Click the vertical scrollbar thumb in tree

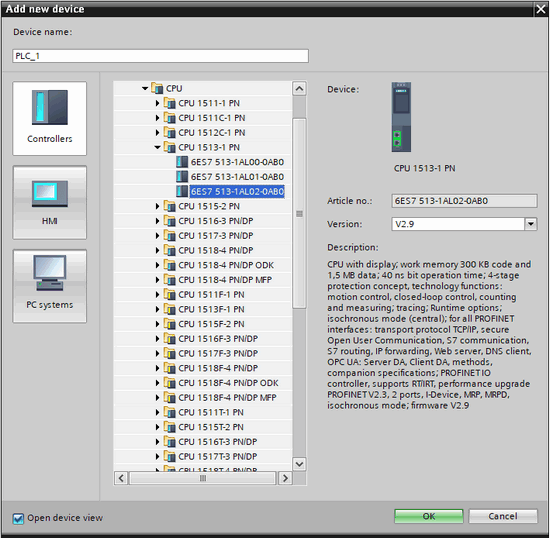(x=299, y=214)
